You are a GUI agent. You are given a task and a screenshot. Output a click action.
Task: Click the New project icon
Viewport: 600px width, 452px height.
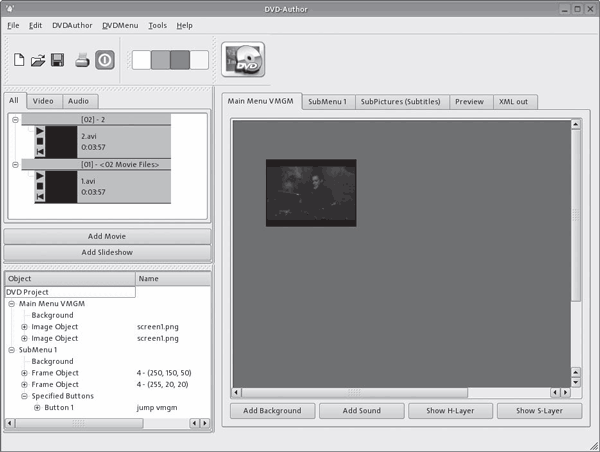(20, 60)
